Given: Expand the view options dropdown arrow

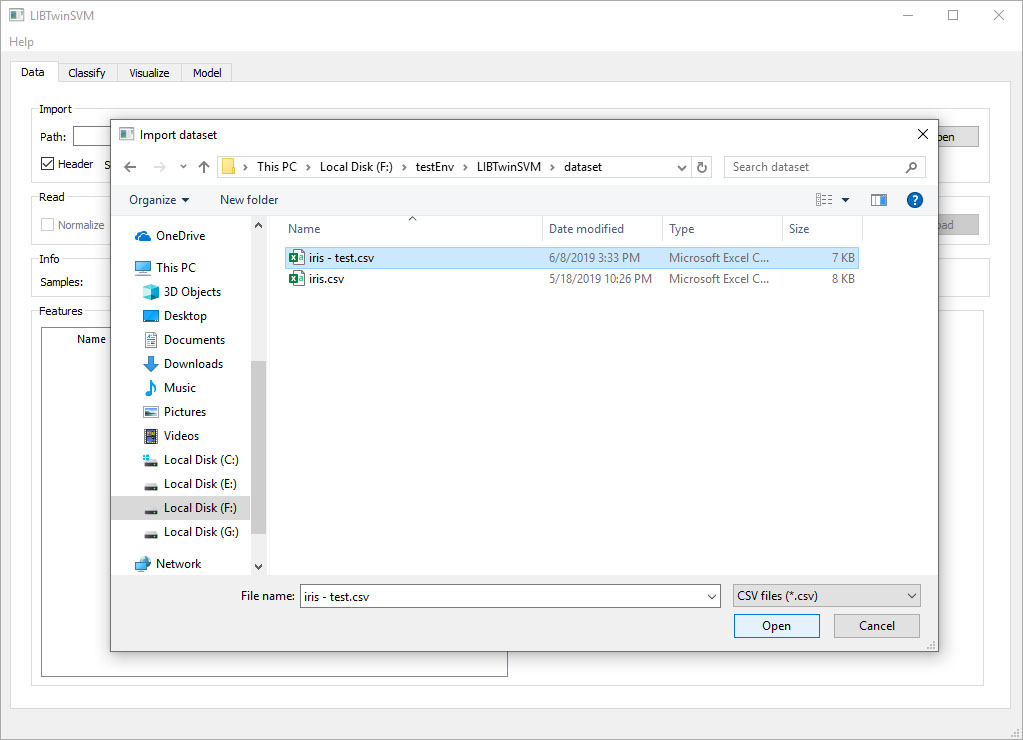Looking at the screenshot, I should click(x=846, y=200).
